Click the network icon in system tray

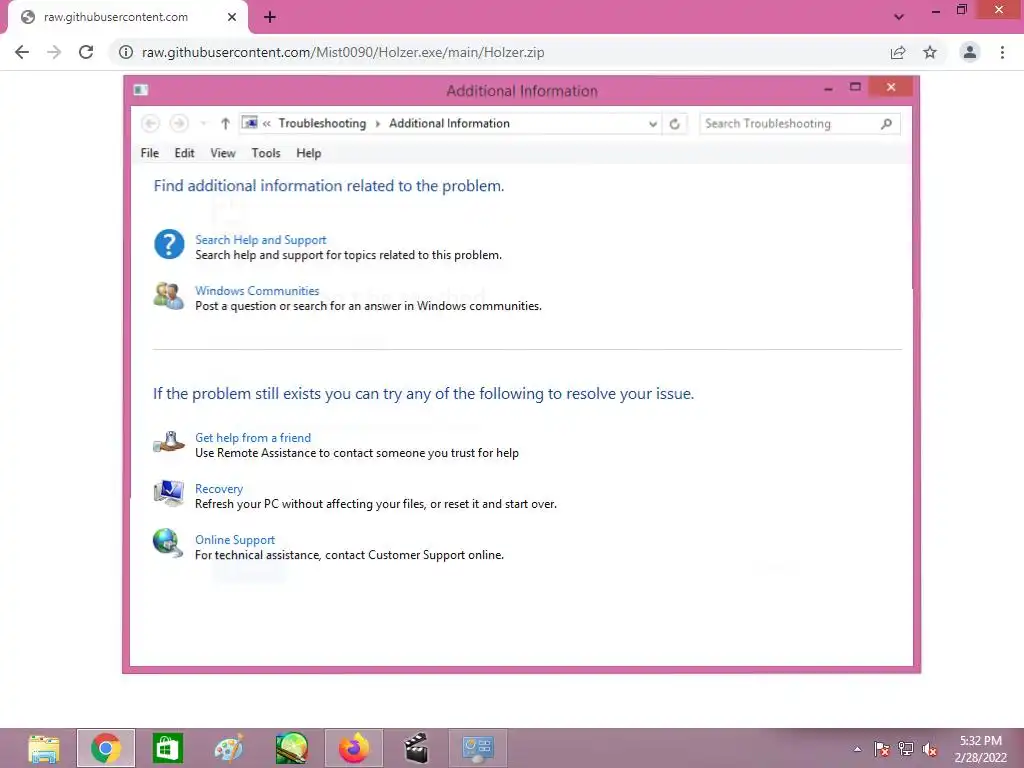click(x=906, y=749)
